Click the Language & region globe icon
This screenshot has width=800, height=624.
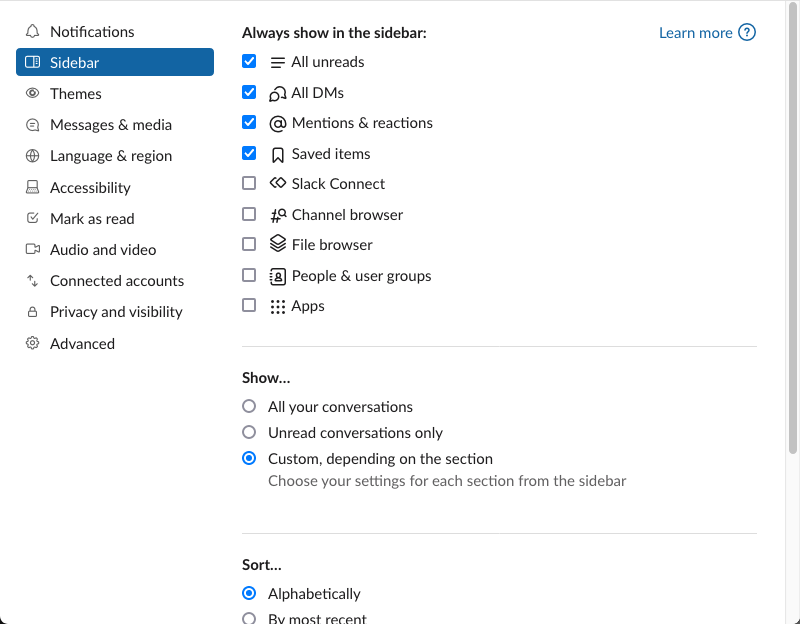pyautogui.click(x=32, y=156)
